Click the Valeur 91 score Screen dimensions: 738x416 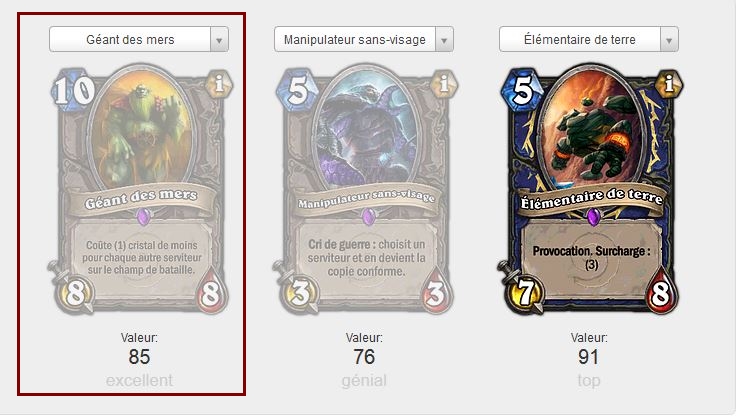[x=588, y=357]
